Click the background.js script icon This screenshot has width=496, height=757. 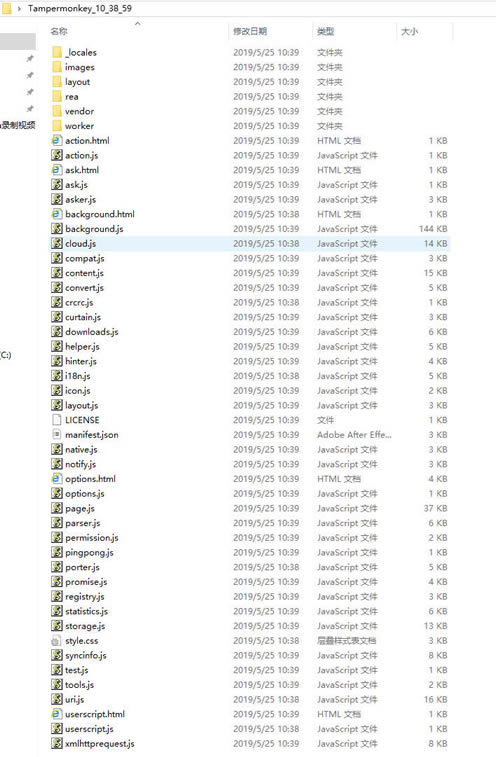pyautogui.click(x=57, y=229)
